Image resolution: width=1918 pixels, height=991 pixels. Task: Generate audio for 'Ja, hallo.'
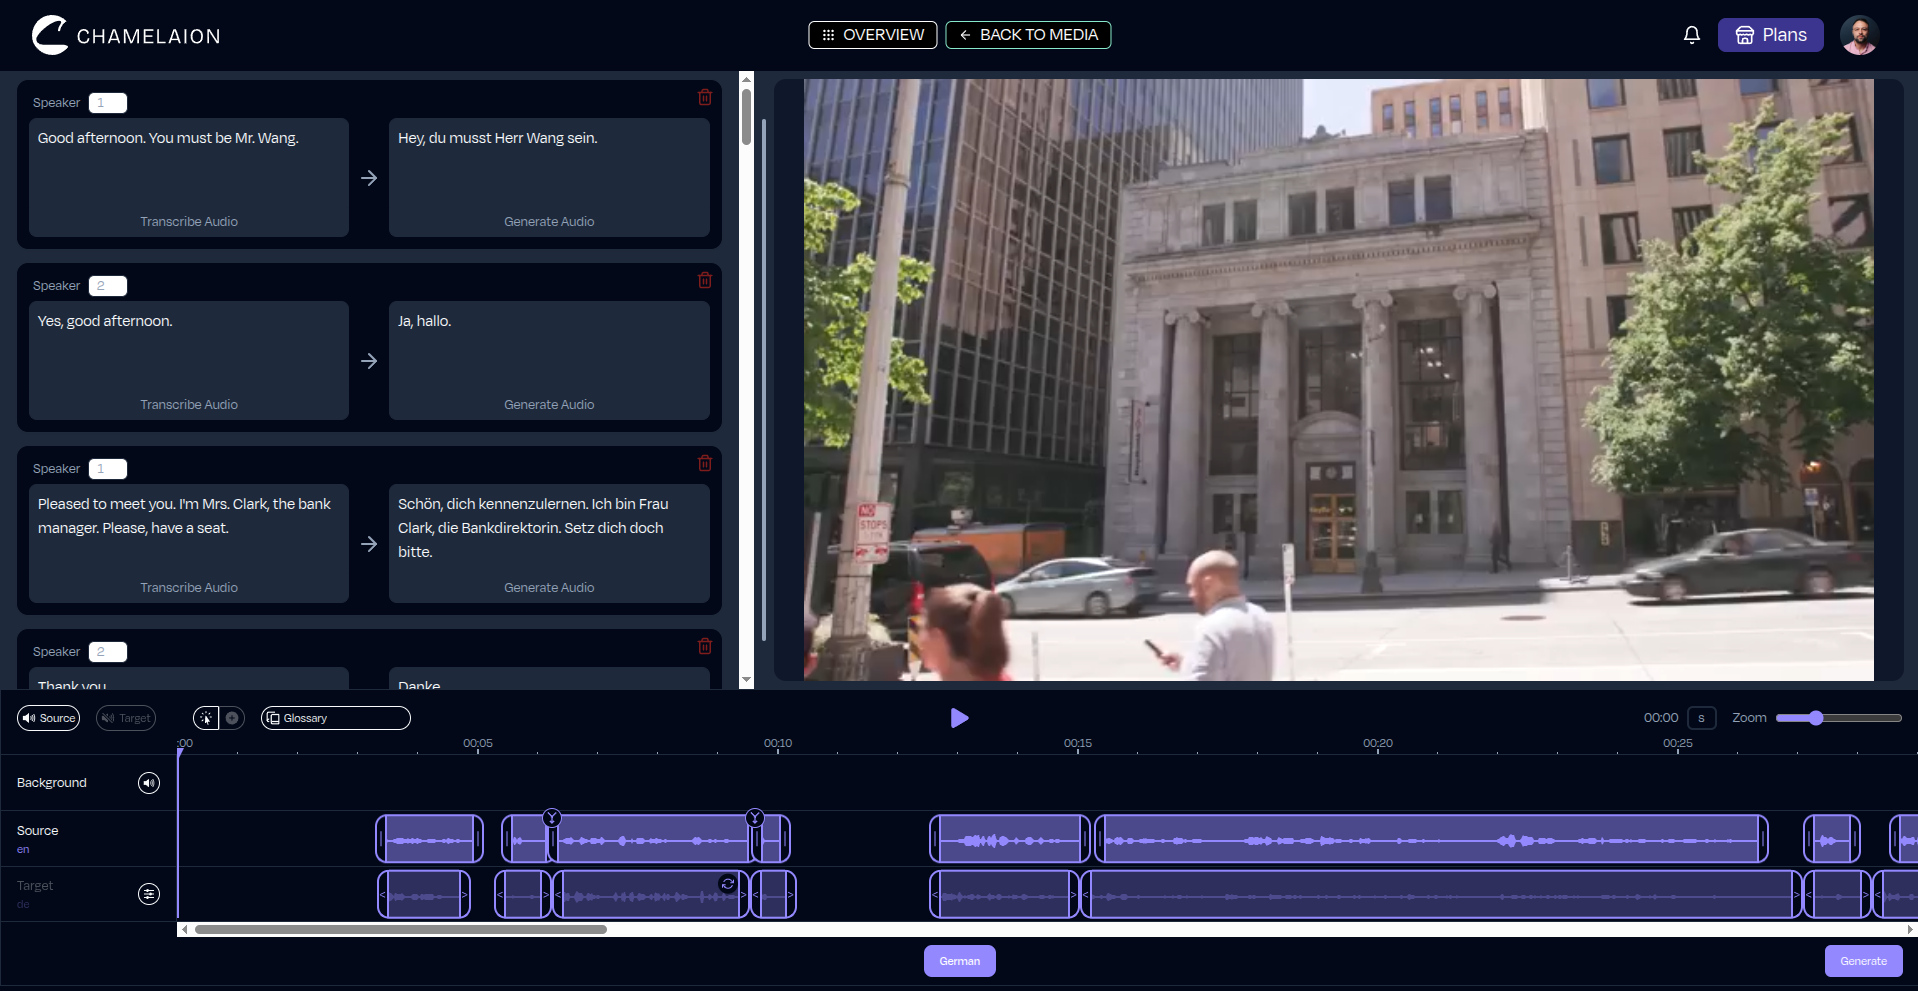point(549,405)
